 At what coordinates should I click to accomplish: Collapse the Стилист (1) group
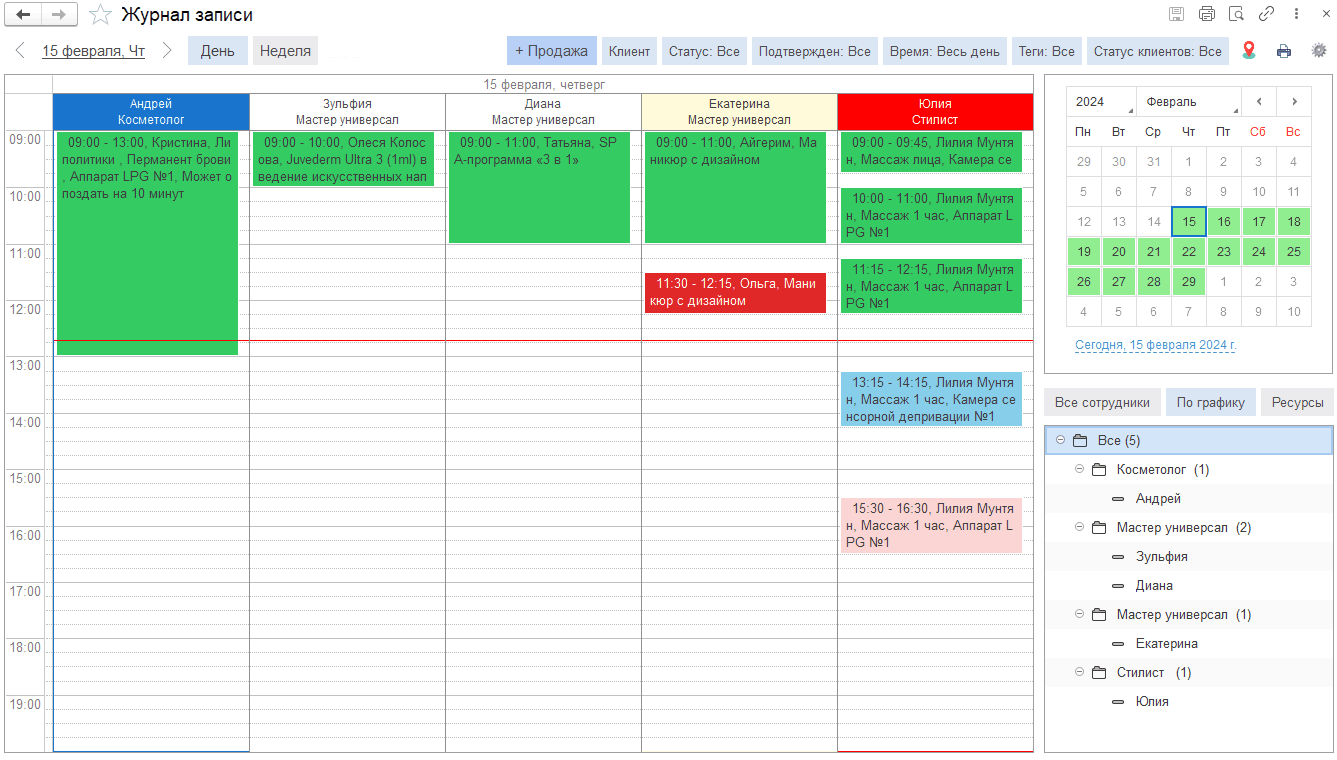click(1079, 672)
